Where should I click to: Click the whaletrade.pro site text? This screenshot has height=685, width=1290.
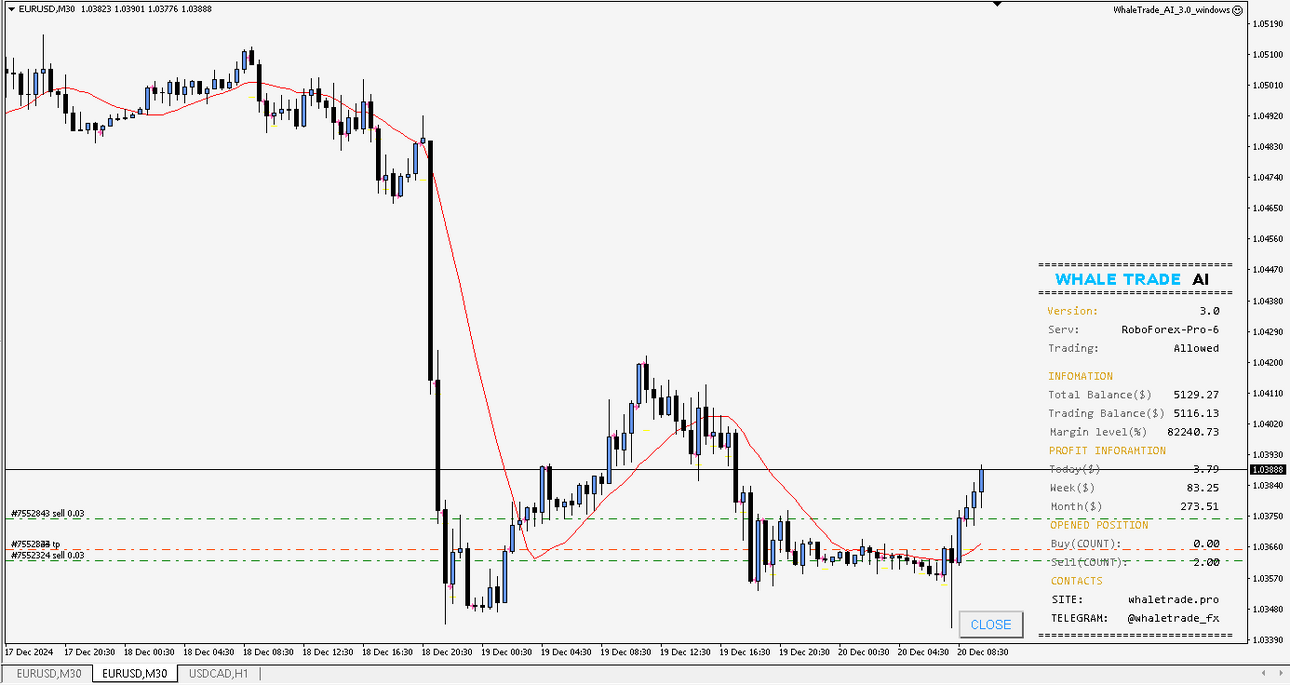[x=1173, y=599]
